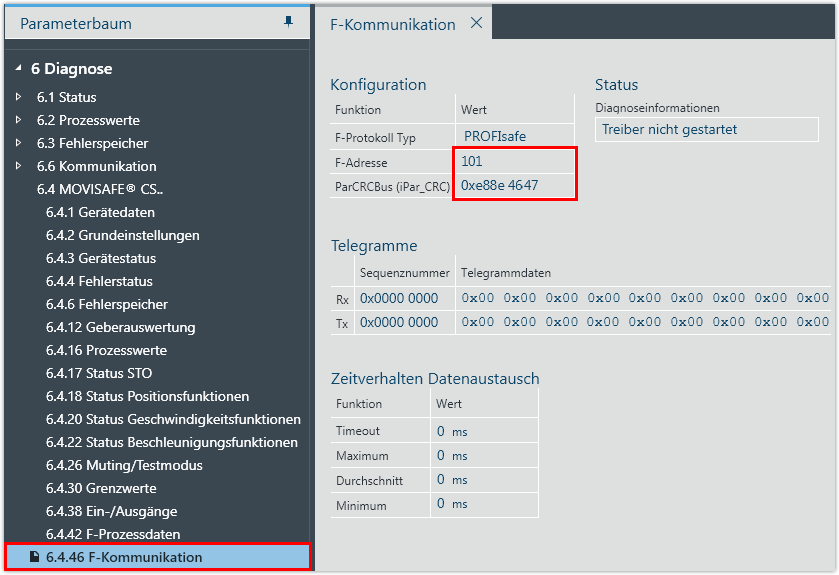
Task: Open 6.4.1 Gerätedaten in the tree
Action: [100, 212]
